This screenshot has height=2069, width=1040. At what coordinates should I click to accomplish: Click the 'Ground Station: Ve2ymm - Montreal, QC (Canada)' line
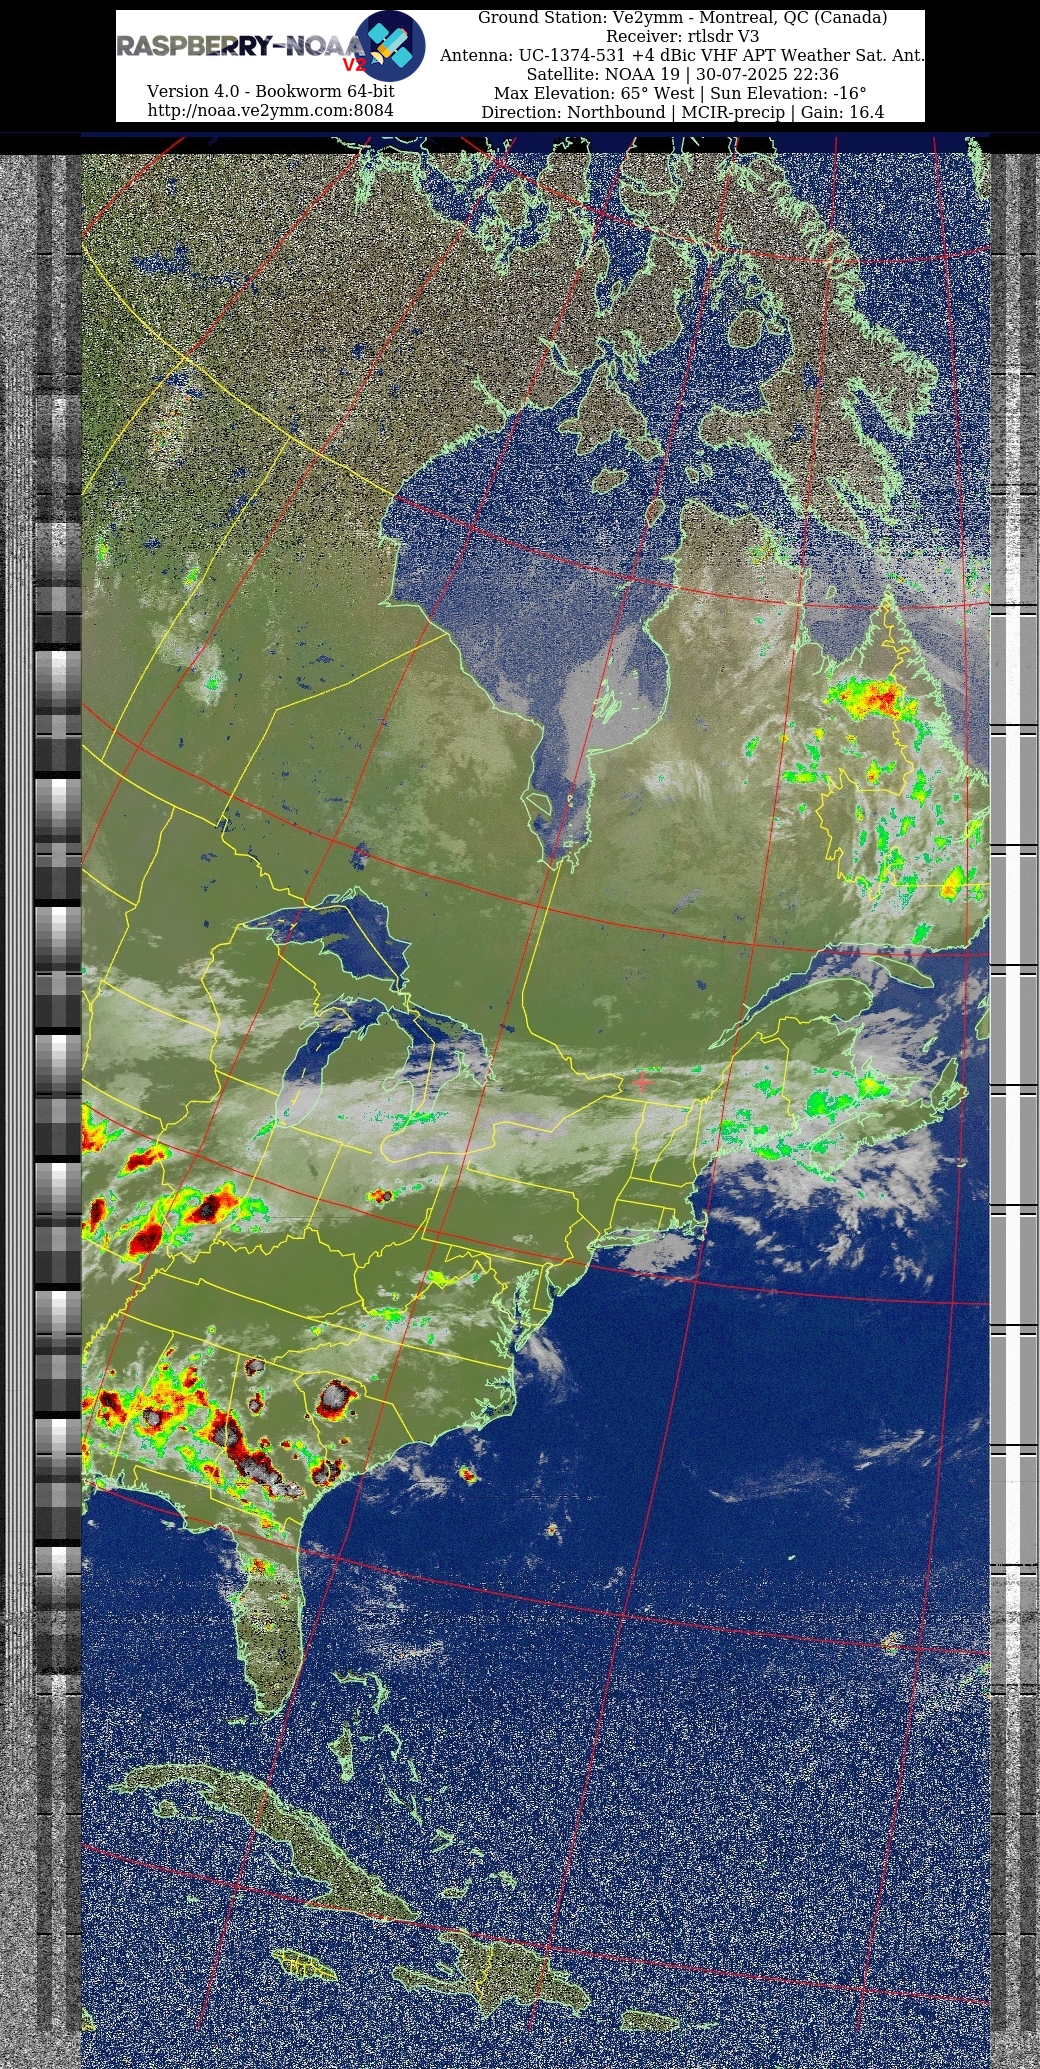click(682, 17)
